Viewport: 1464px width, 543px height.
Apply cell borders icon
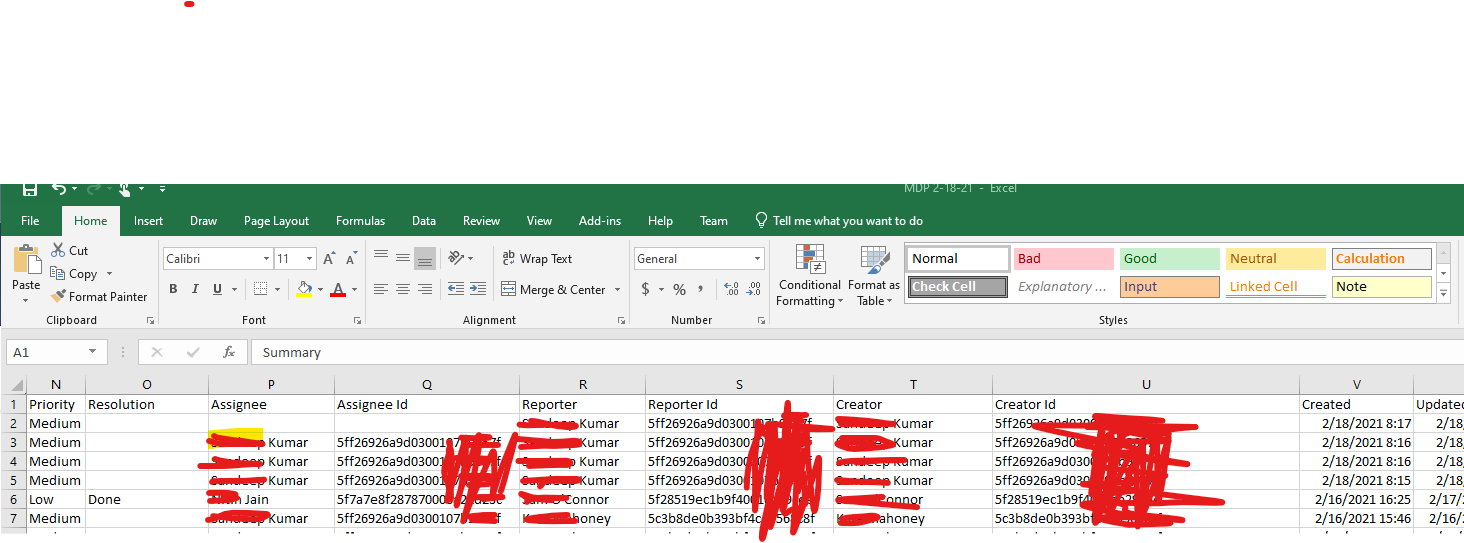click(260, 289)
